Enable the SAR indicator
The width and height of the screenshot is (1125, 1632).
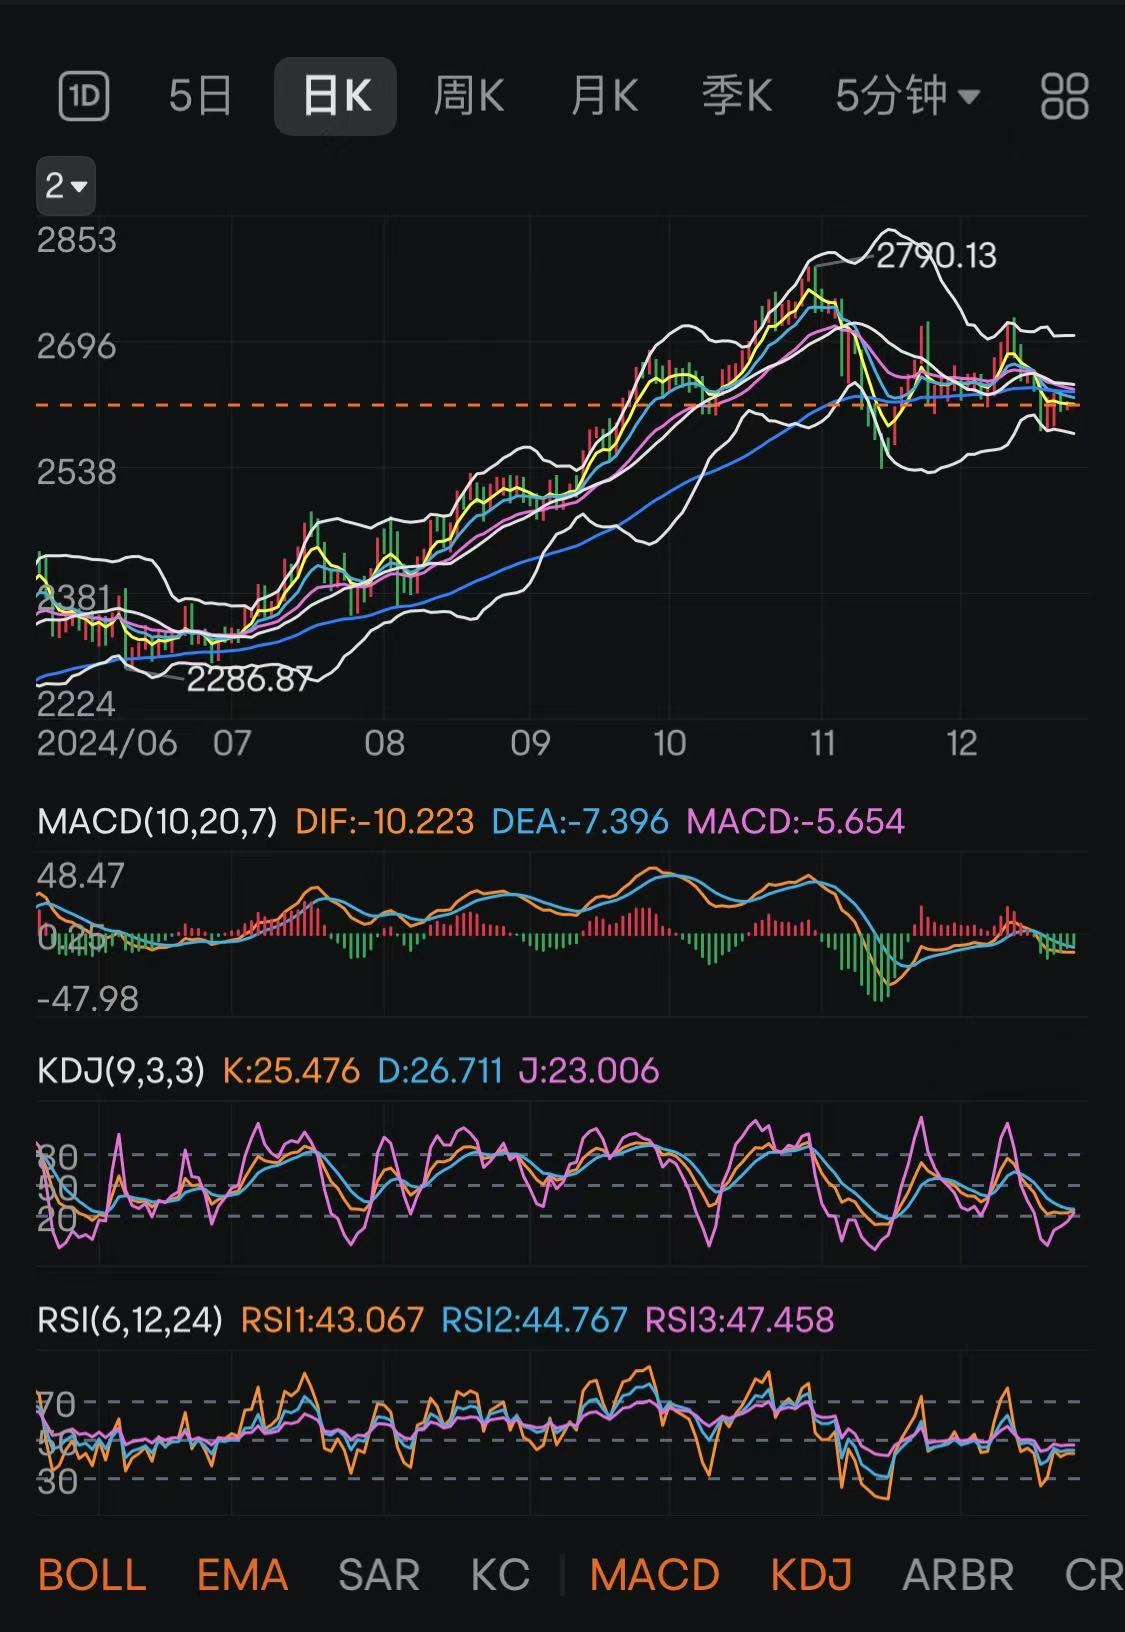point(379,1575)
